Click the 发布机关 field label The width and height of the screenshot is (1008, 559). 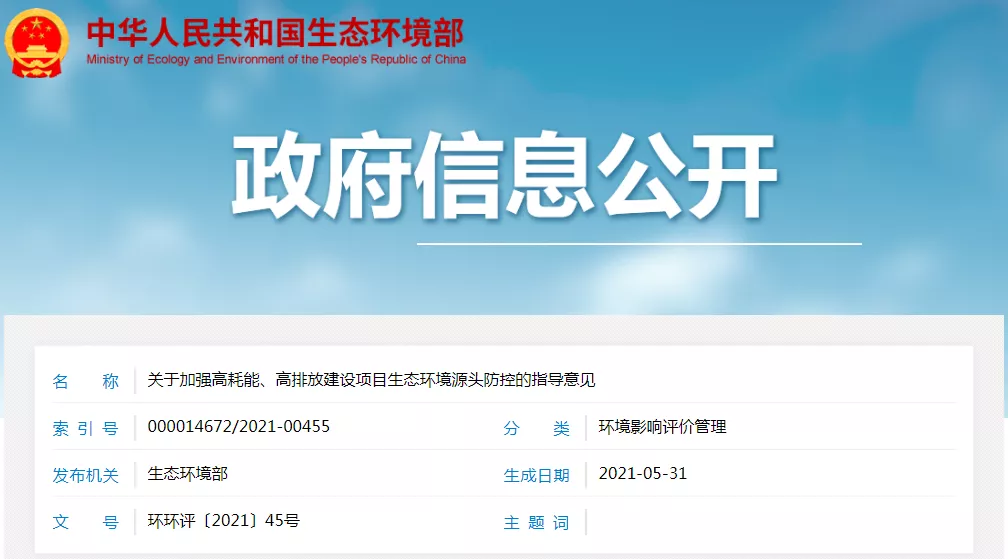pyautogui.click(x=85, y=475)
